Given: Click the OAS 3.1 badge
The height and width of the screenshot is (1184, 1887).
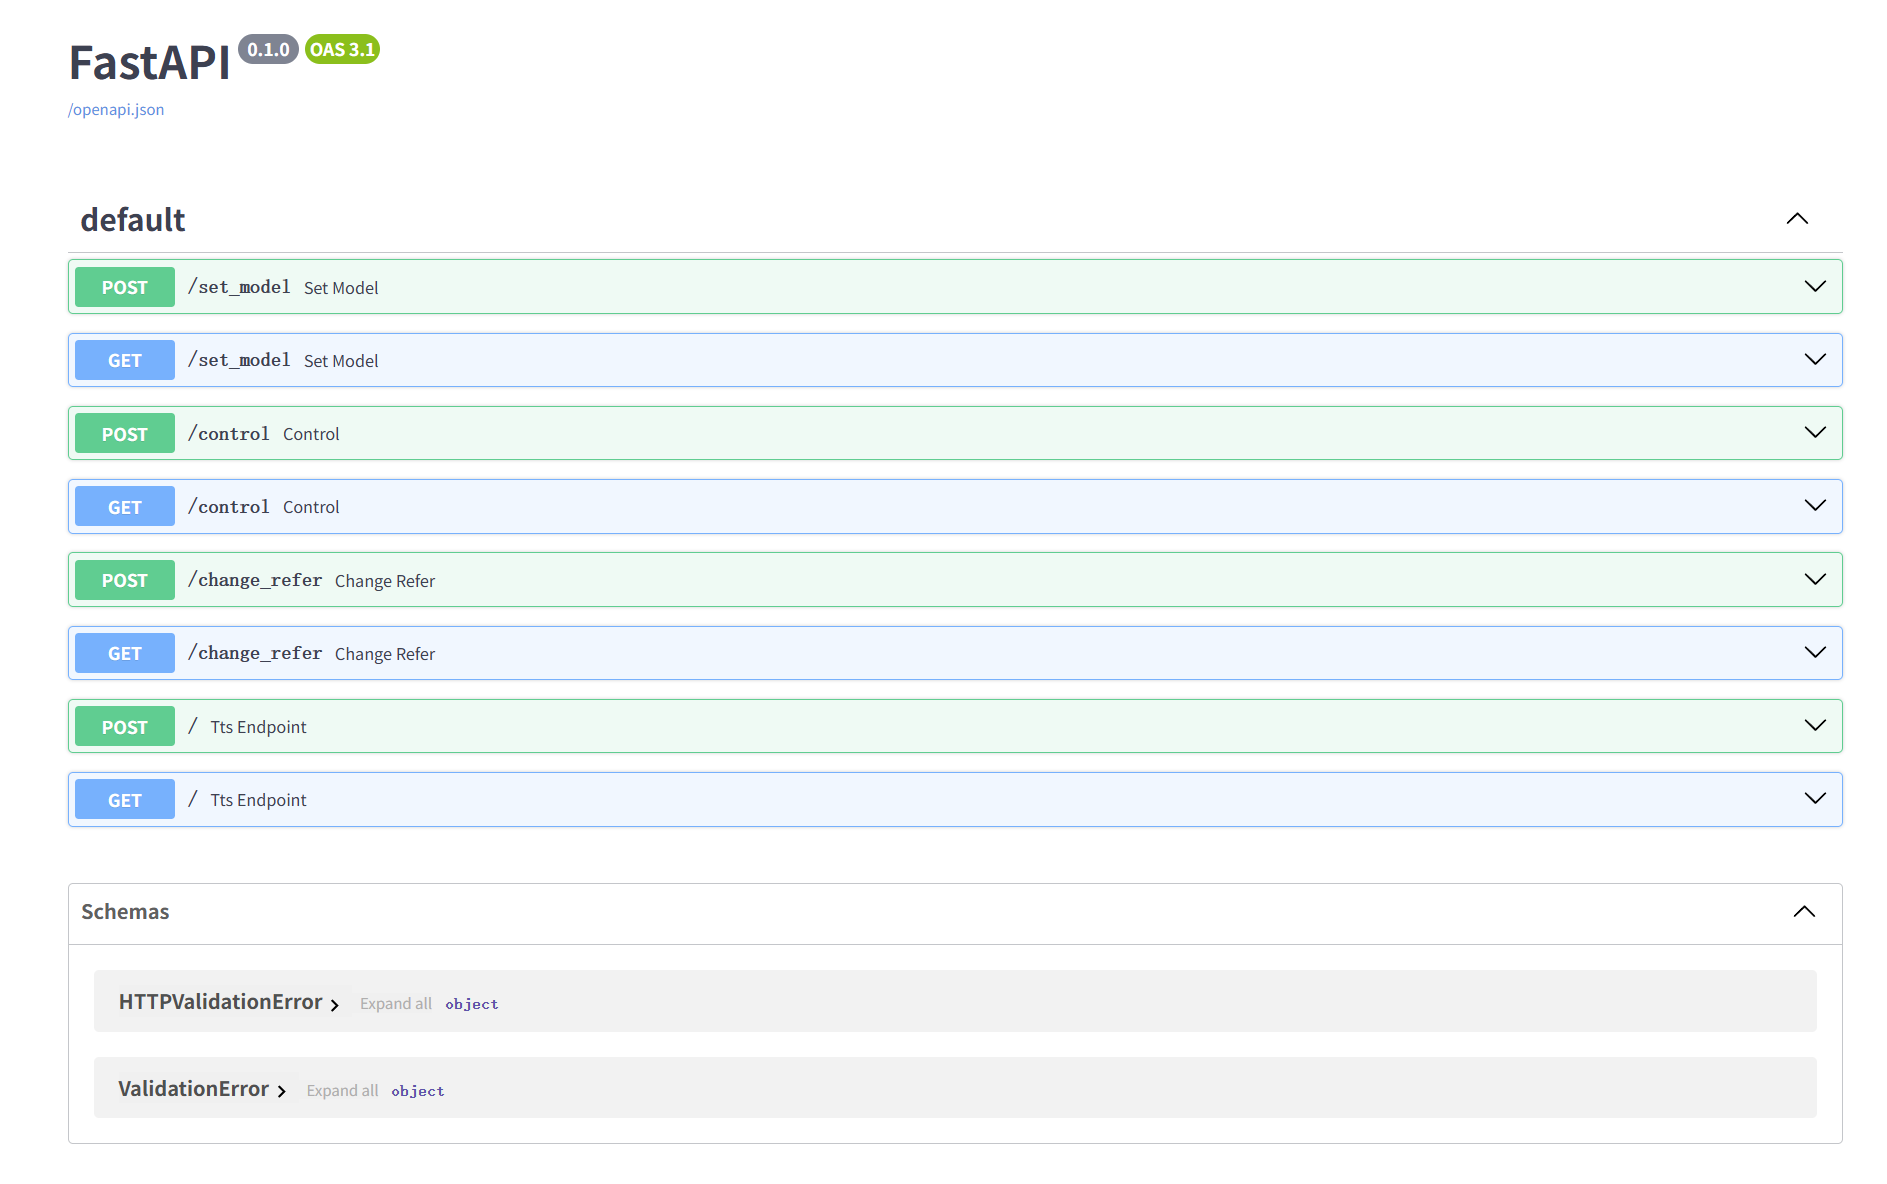Looking at the screenshot, I should tap(342, 49).
